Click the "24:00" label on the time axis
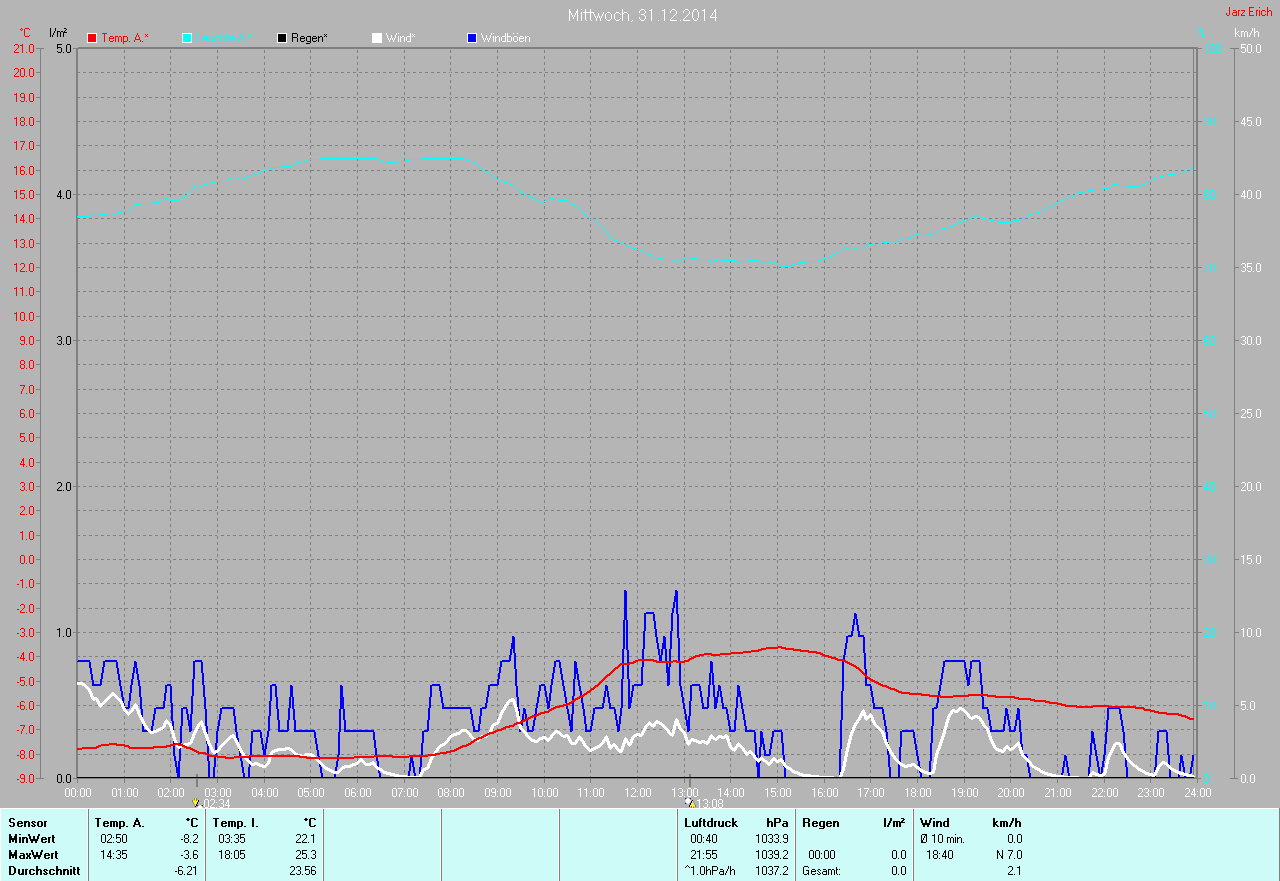Screen dimensions: 1280x881 [1197, 792]
